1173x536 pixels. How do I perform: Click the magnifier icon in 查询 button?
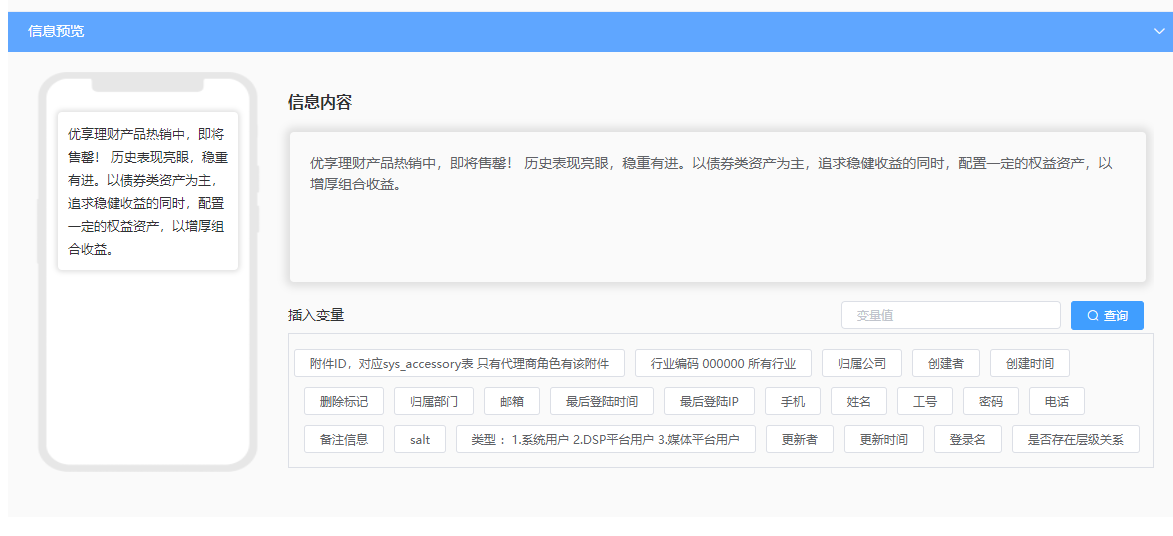point(1093,315)
